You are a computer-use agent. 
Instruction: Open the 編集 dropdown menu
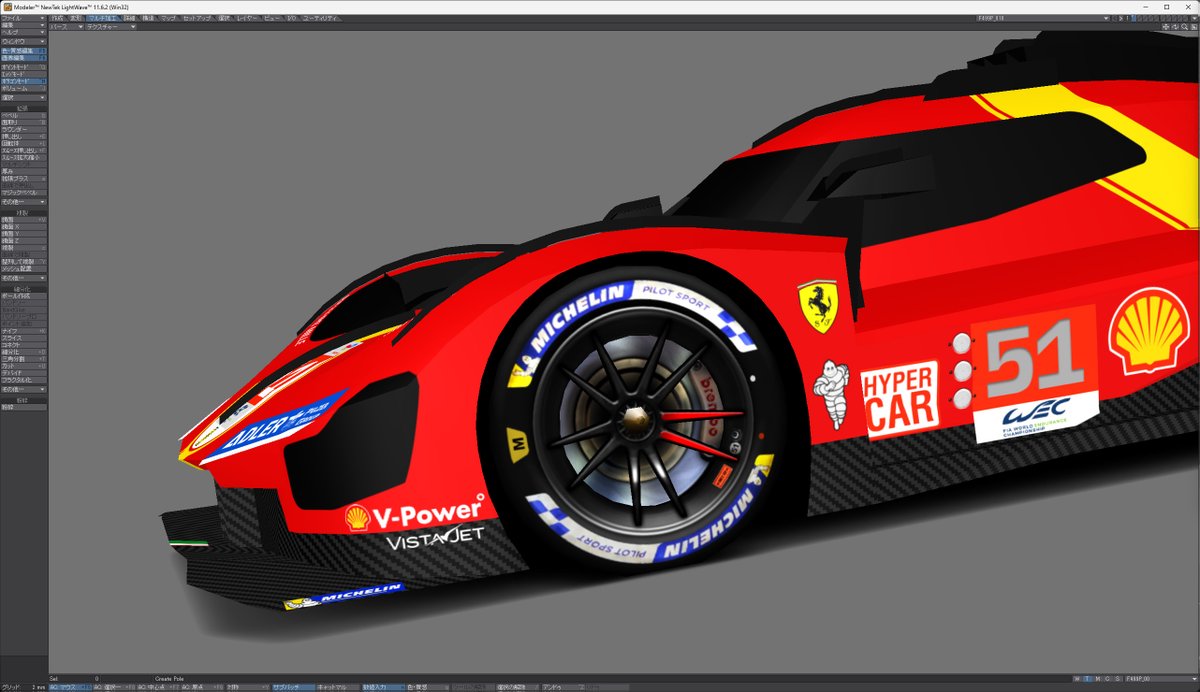[x=24, y=25]
